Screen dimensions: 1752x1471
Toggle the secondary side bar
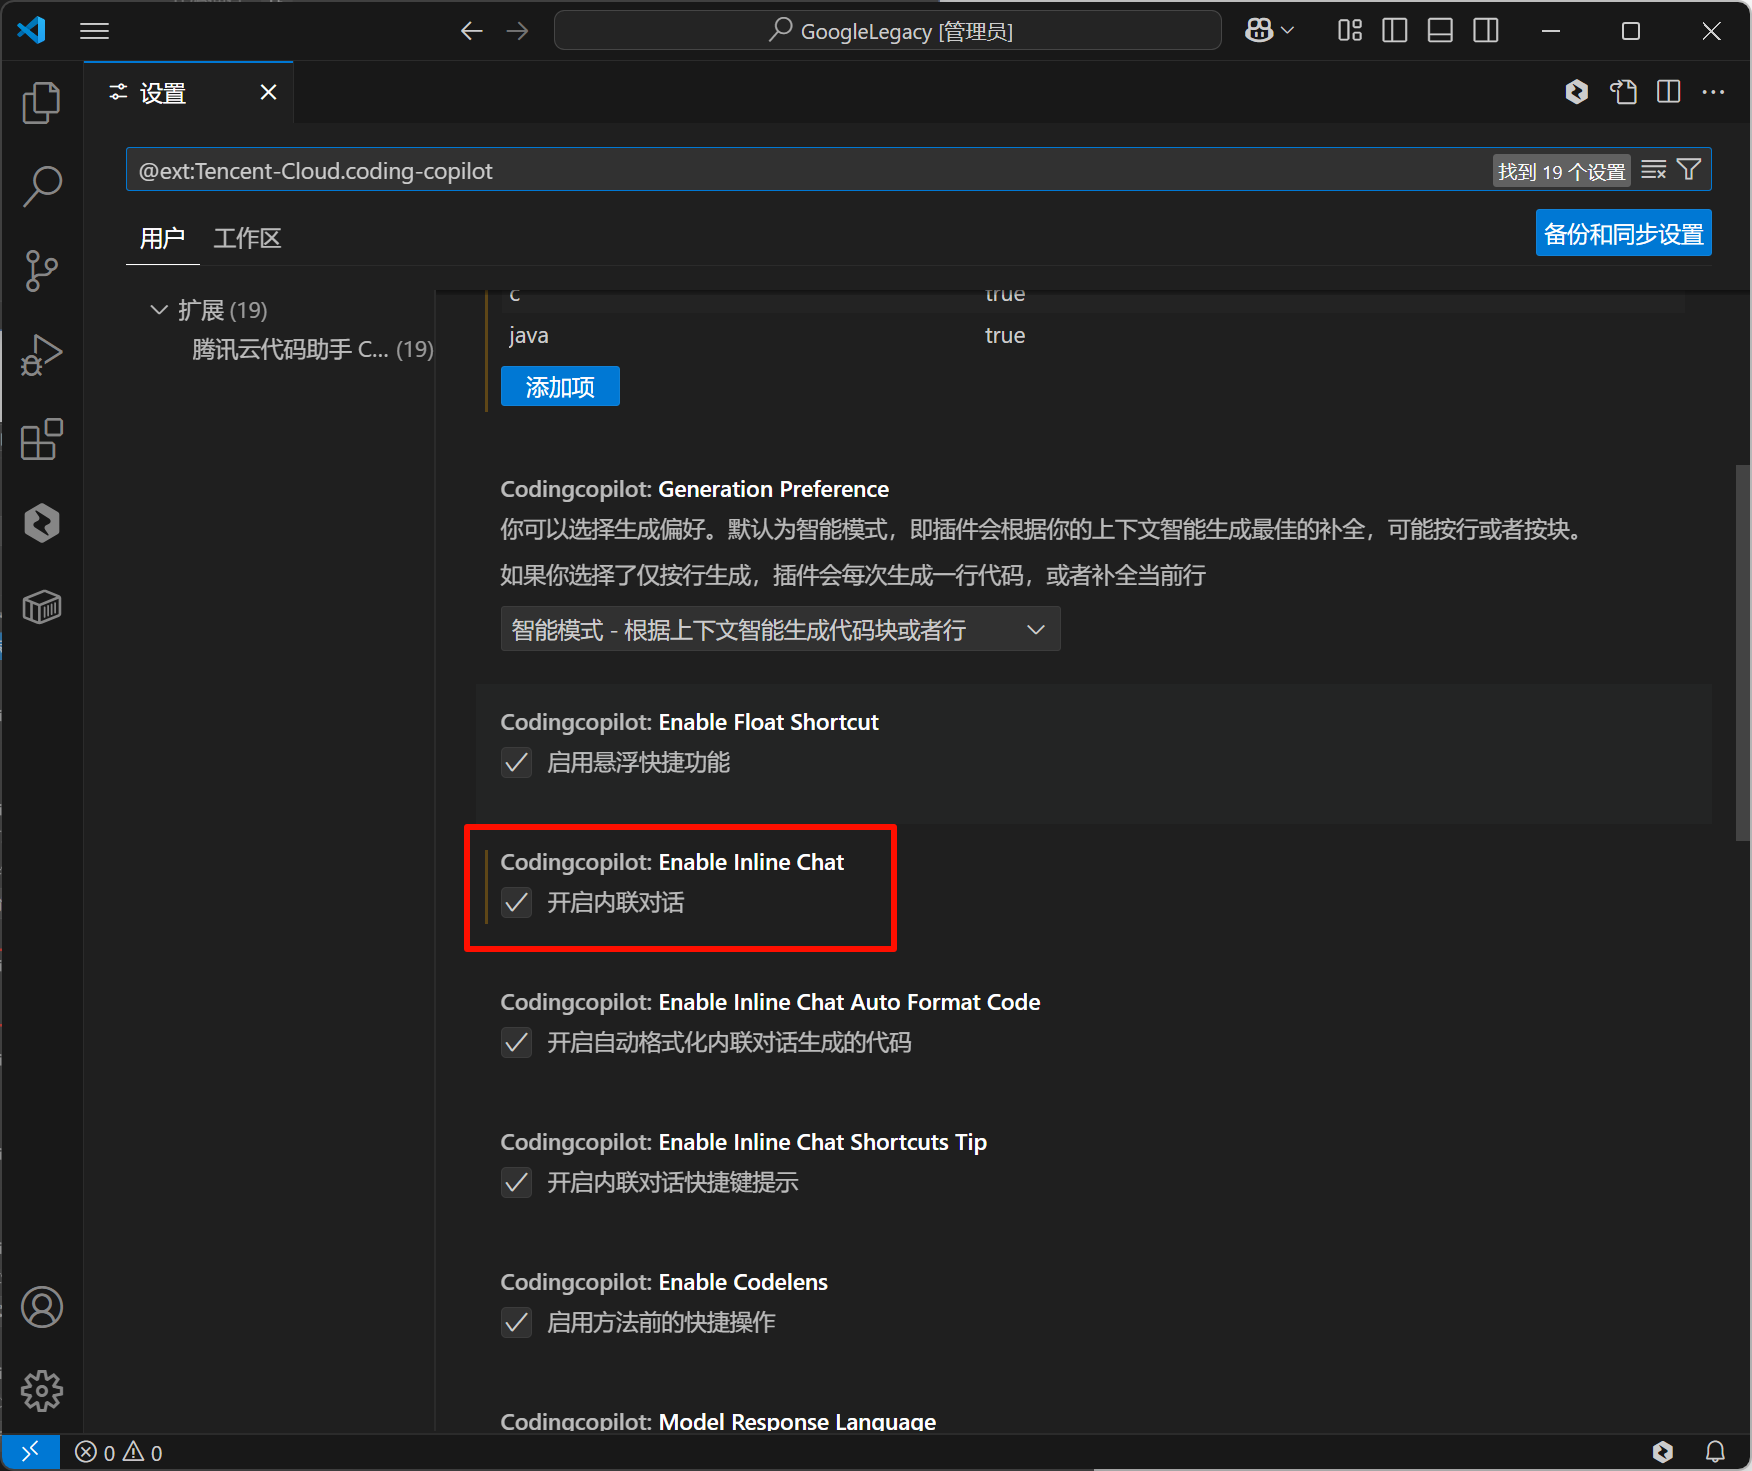[1486, 31]
